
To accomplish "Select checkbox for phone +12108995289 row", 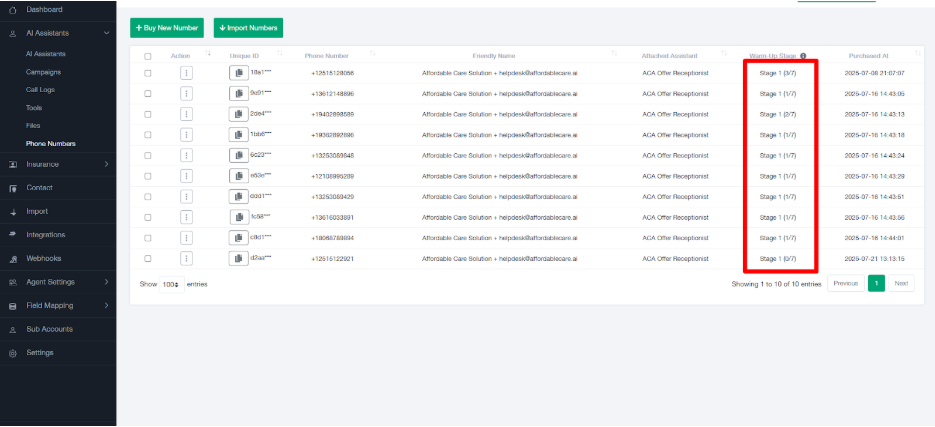I will tap(148, 176).
